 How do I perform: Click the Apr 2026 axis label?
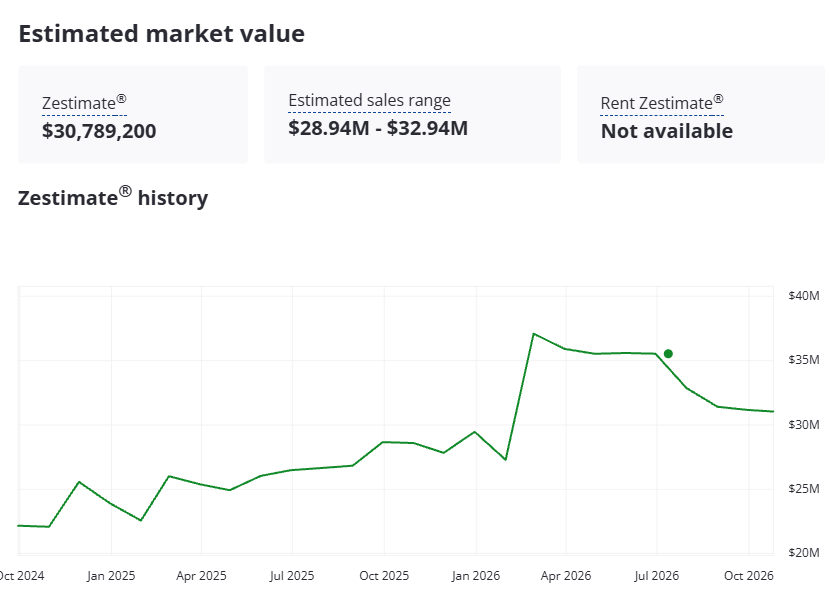(566, 576)
